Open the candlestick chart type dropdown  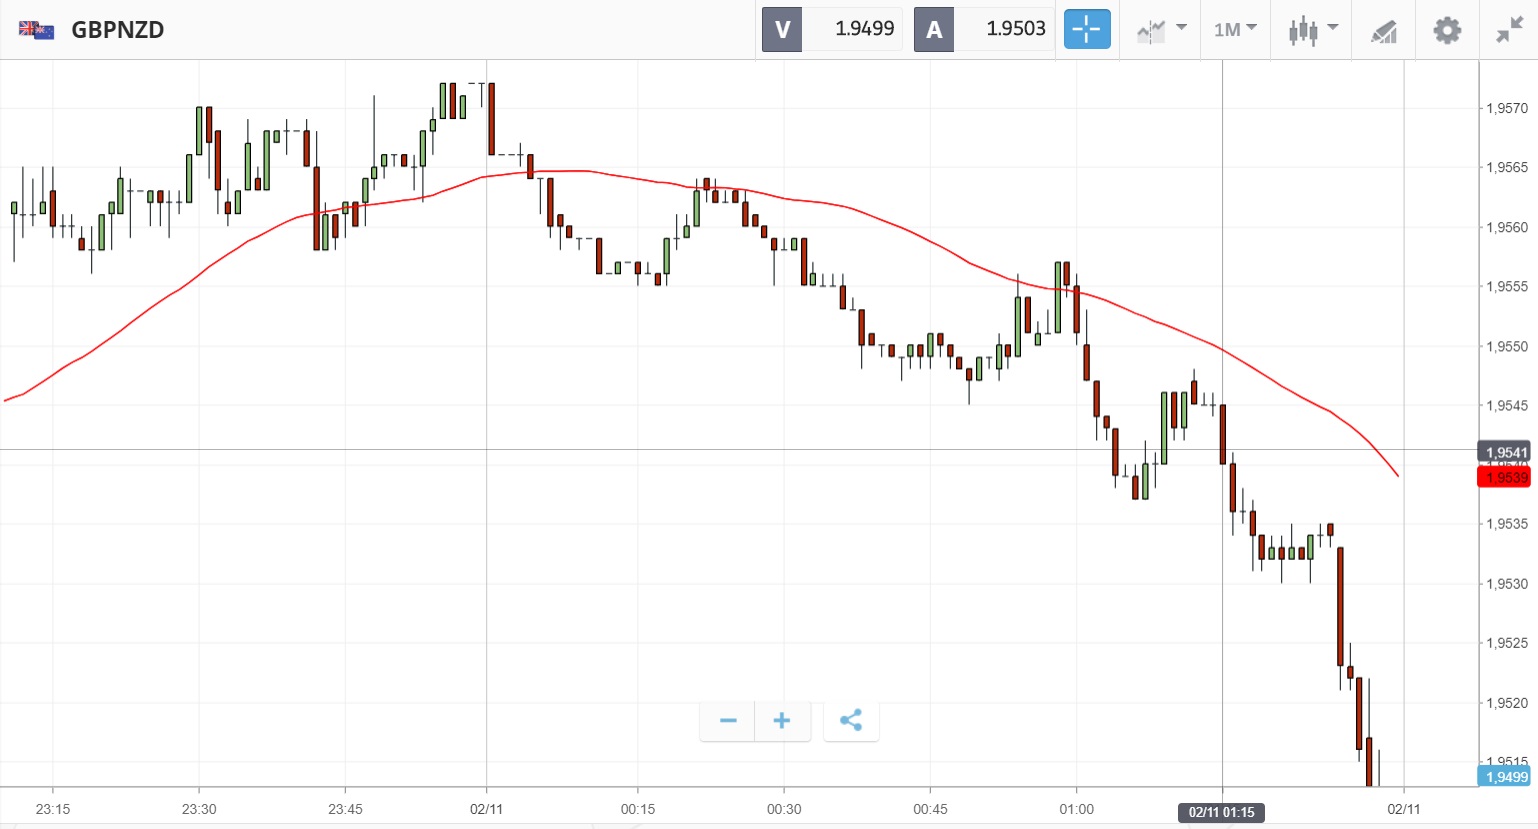[1312, 29]
